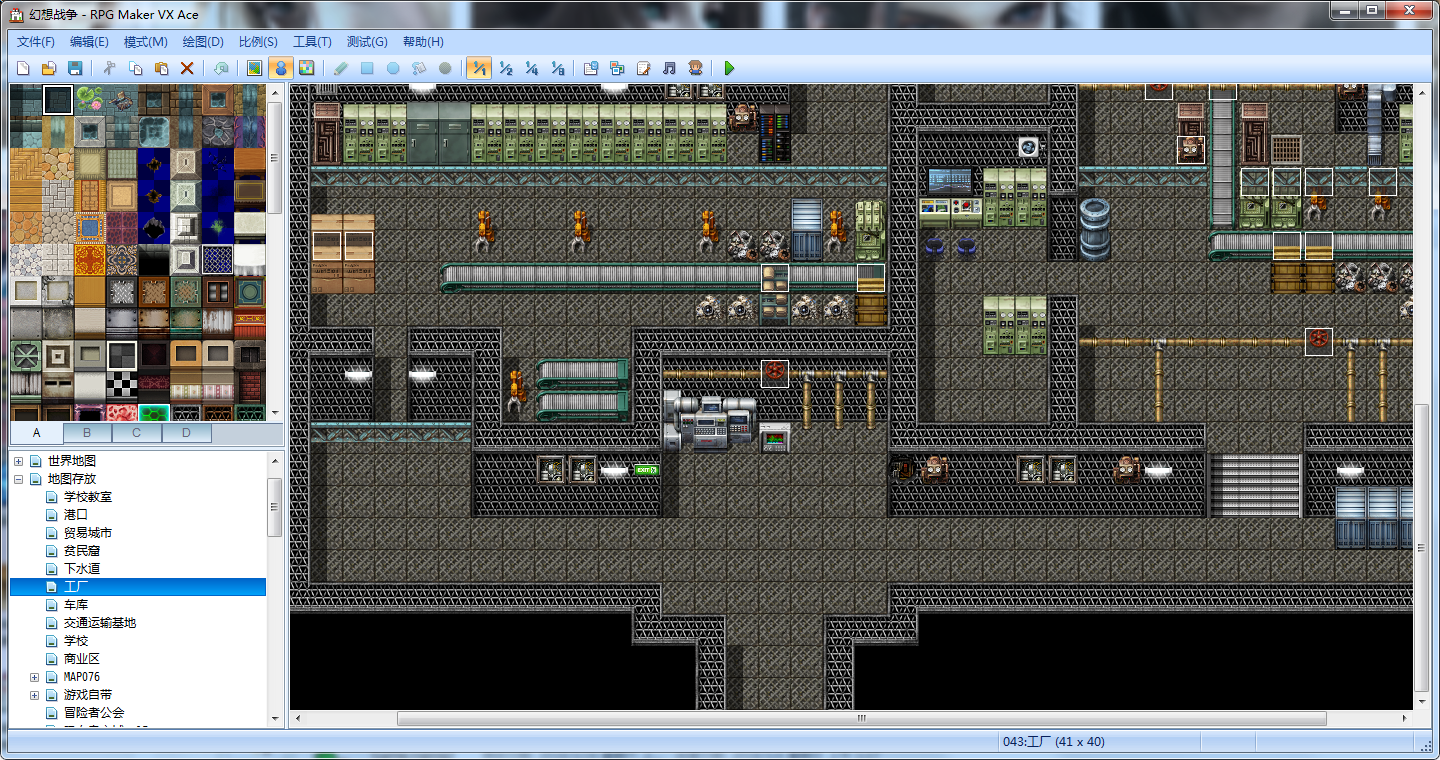Set map zoom to 1/8 scale
The image size is (1440, 760).
(557, 68)
